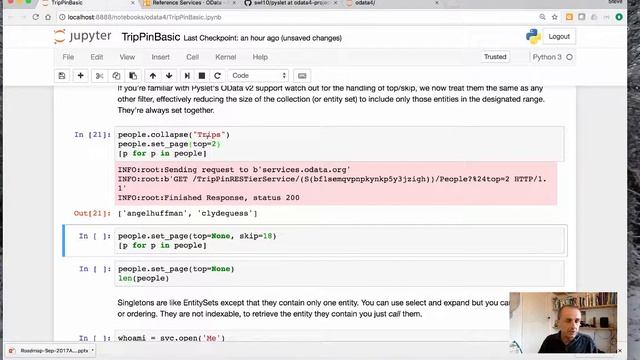This screenshot has height=360, width=640.
Task: Click the Python 3 kernel name
Action: pyautogui.click(x=547, y=57)
